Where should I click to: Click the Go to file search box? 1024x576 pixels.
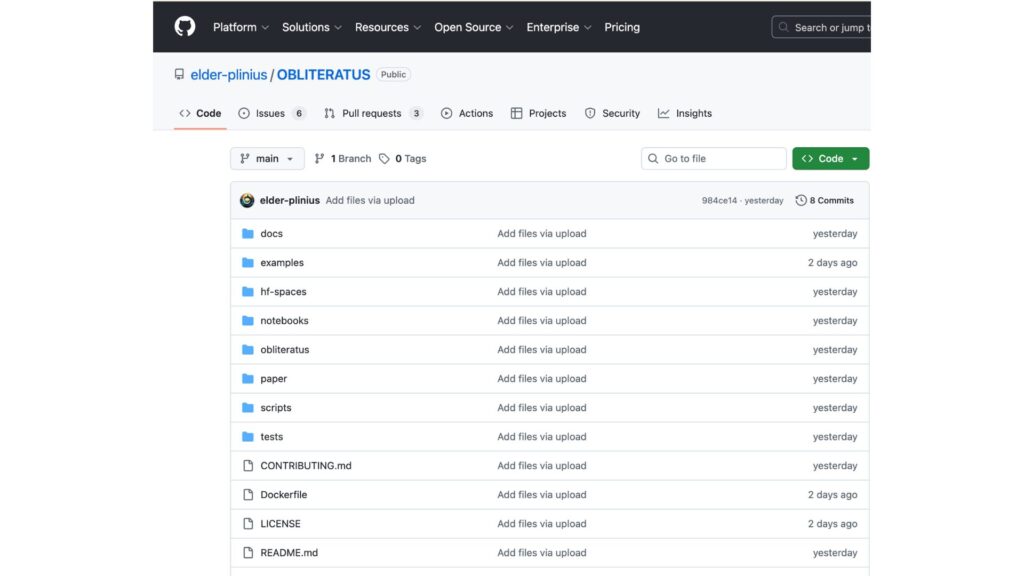point(713,158)
